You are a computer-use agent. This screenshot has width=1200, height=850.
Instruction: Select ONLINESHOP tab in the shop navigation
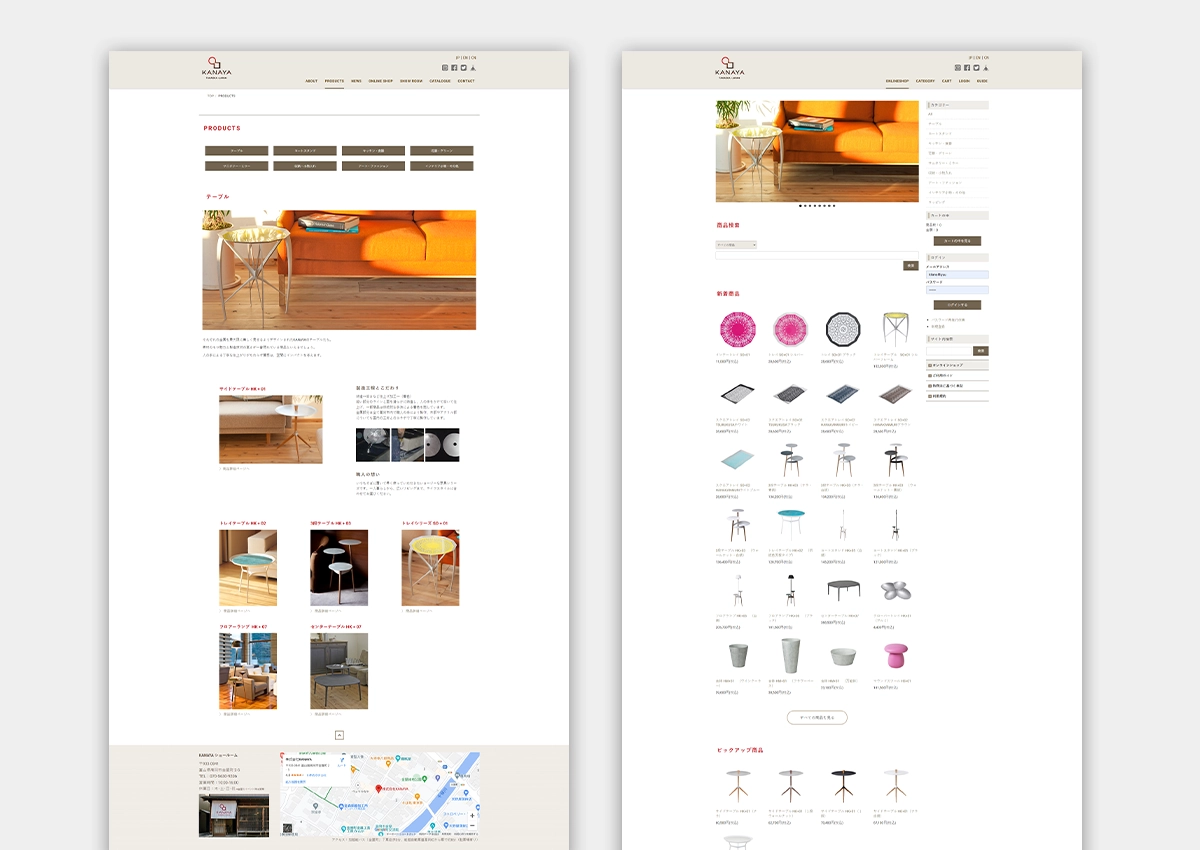[897, 81]
